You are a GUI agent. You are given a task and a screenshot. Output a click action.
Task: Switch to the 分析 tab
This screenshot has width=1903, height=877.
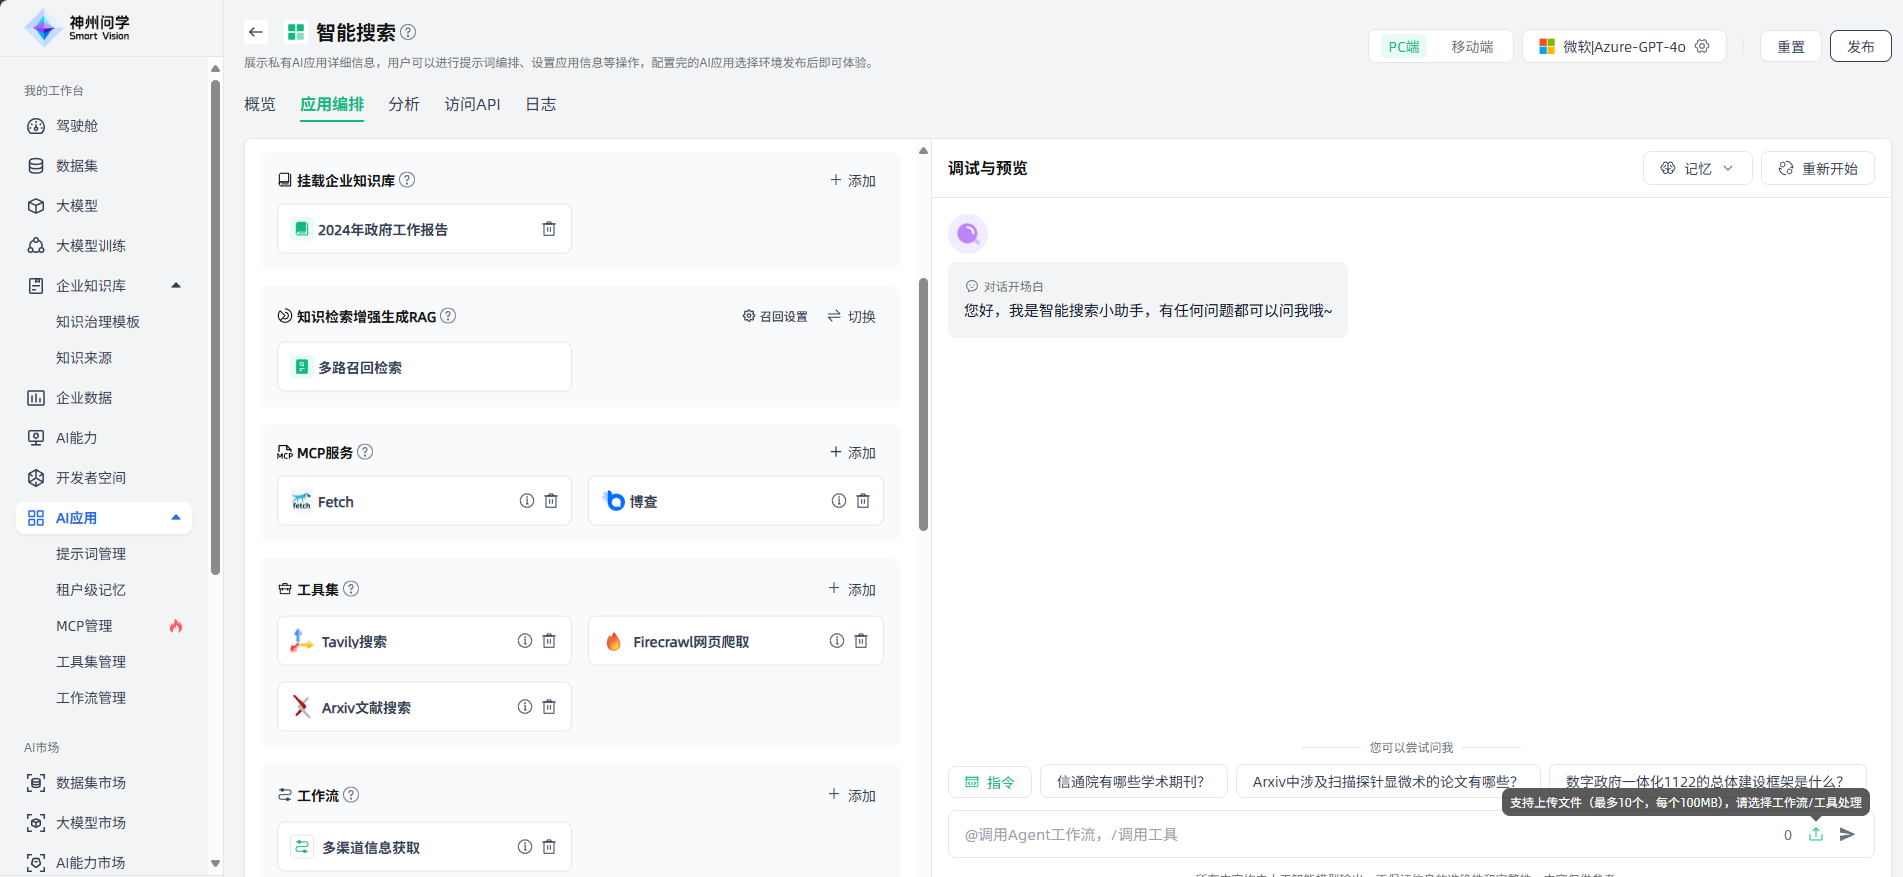coord(404,104)
